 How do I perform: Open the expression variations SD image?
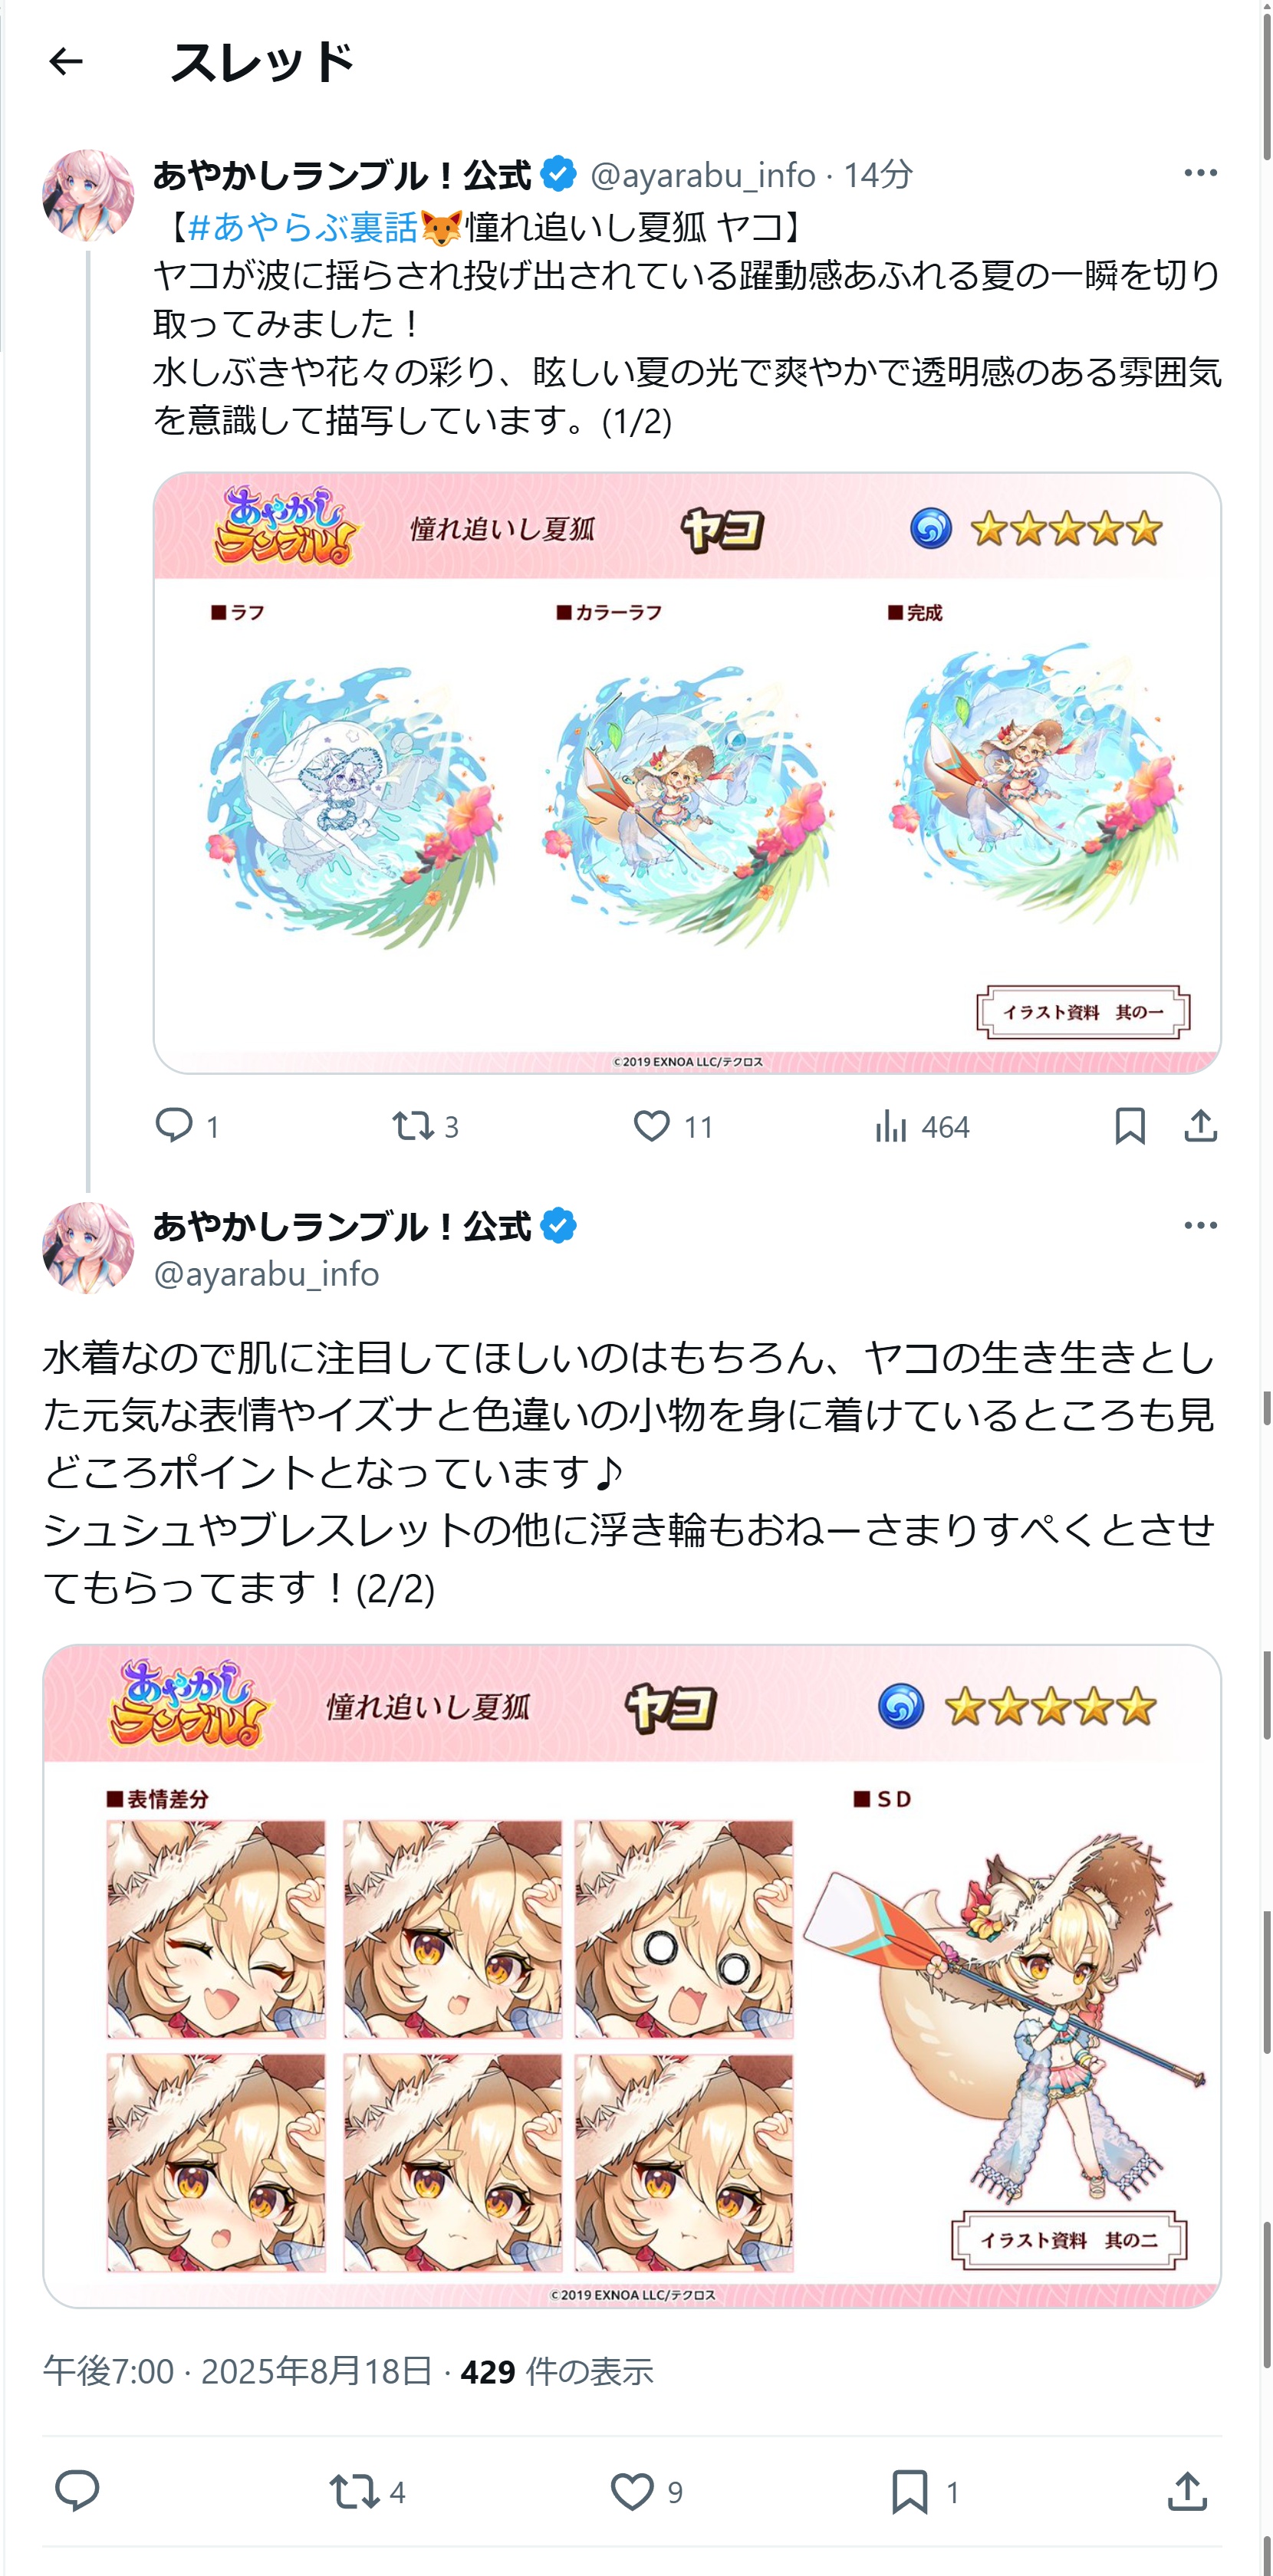tap(632, 1976)
